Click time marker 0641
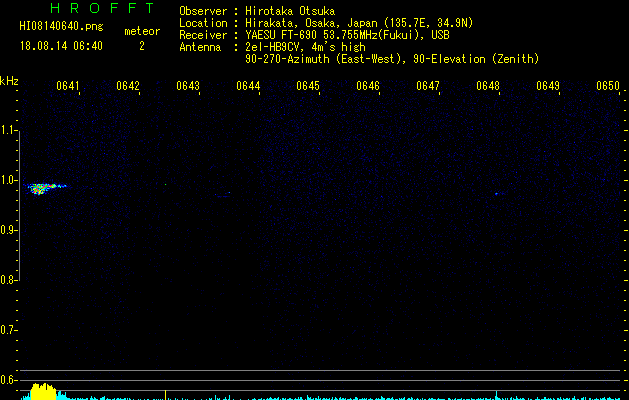Viewport: 629px width, 400px height. pyautogui.click(x=68, y=86)
